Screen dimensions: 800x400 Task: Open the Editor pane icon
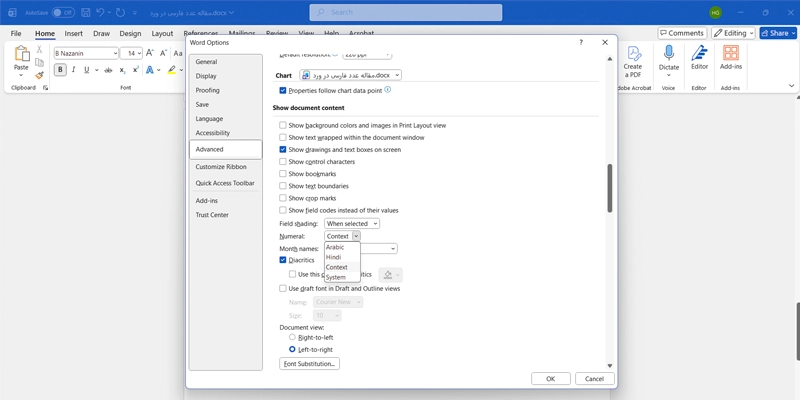[x=699, y=54]
